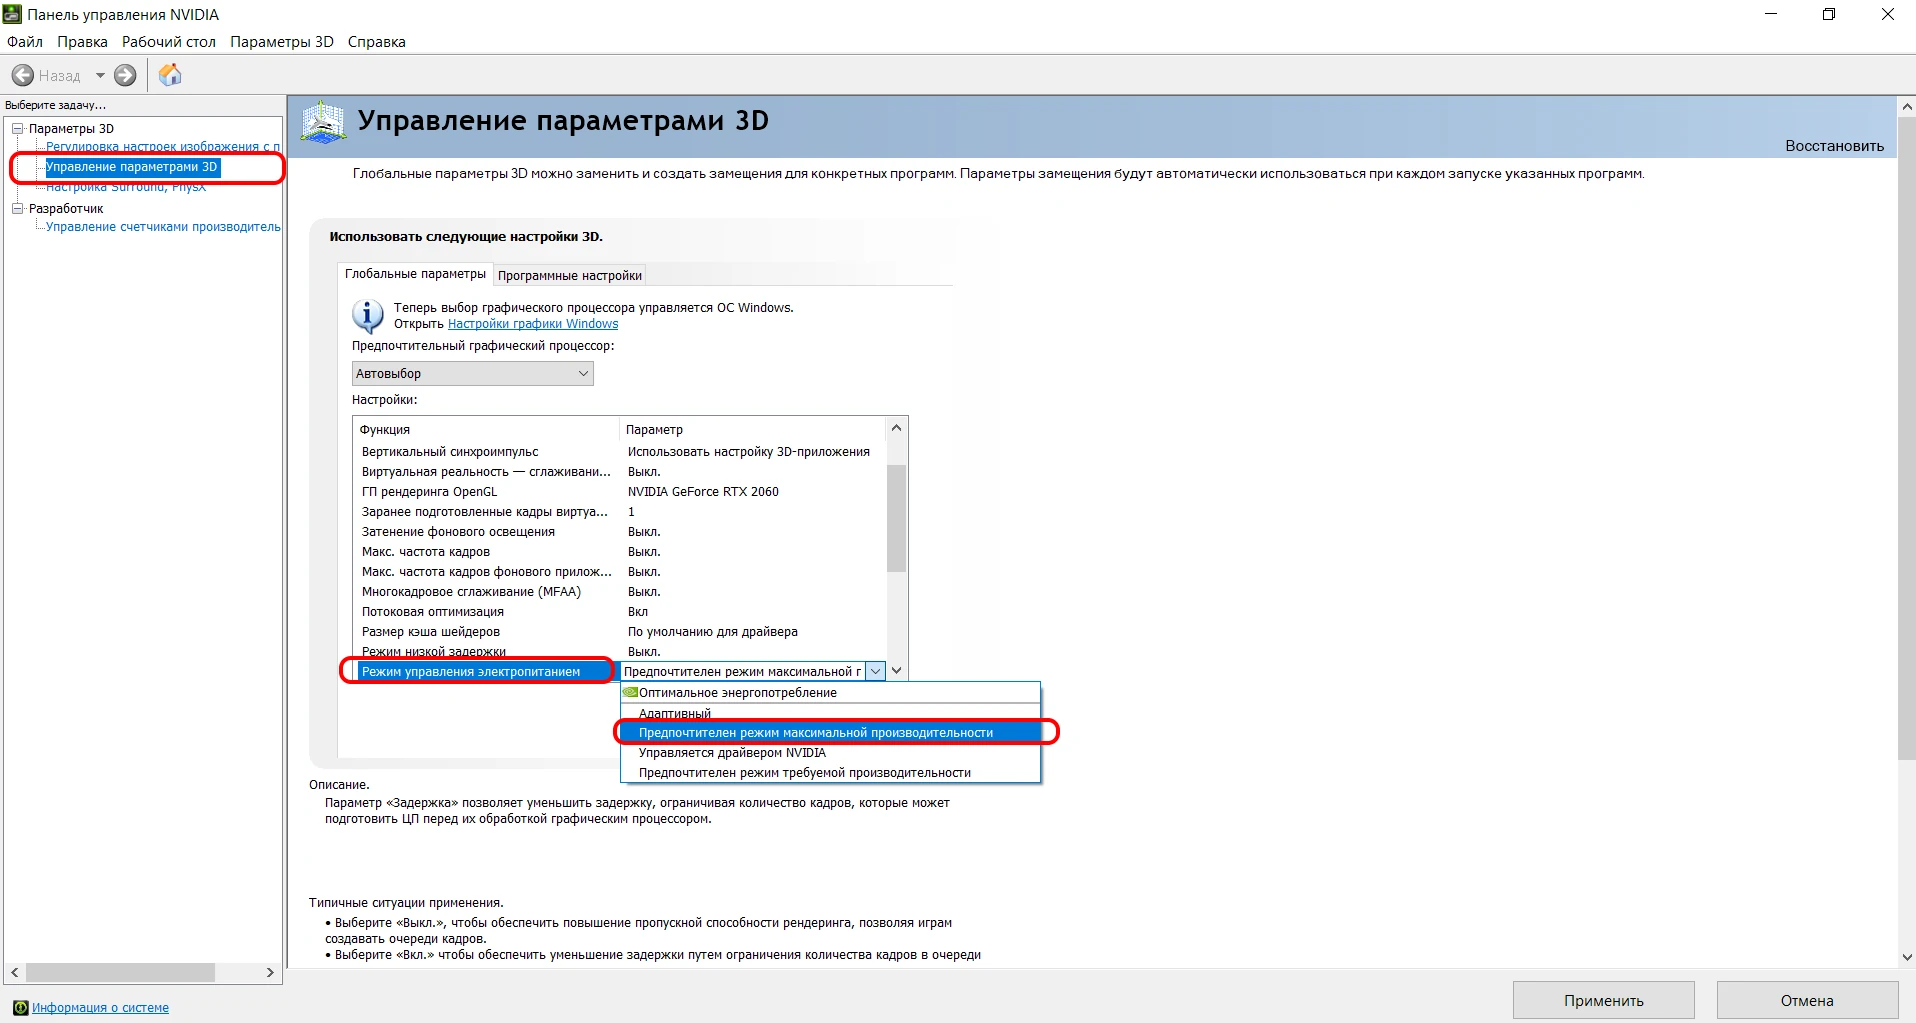Click the info icon beside Windows graphics notice
1916x1023 pixels.
(367, 316)
